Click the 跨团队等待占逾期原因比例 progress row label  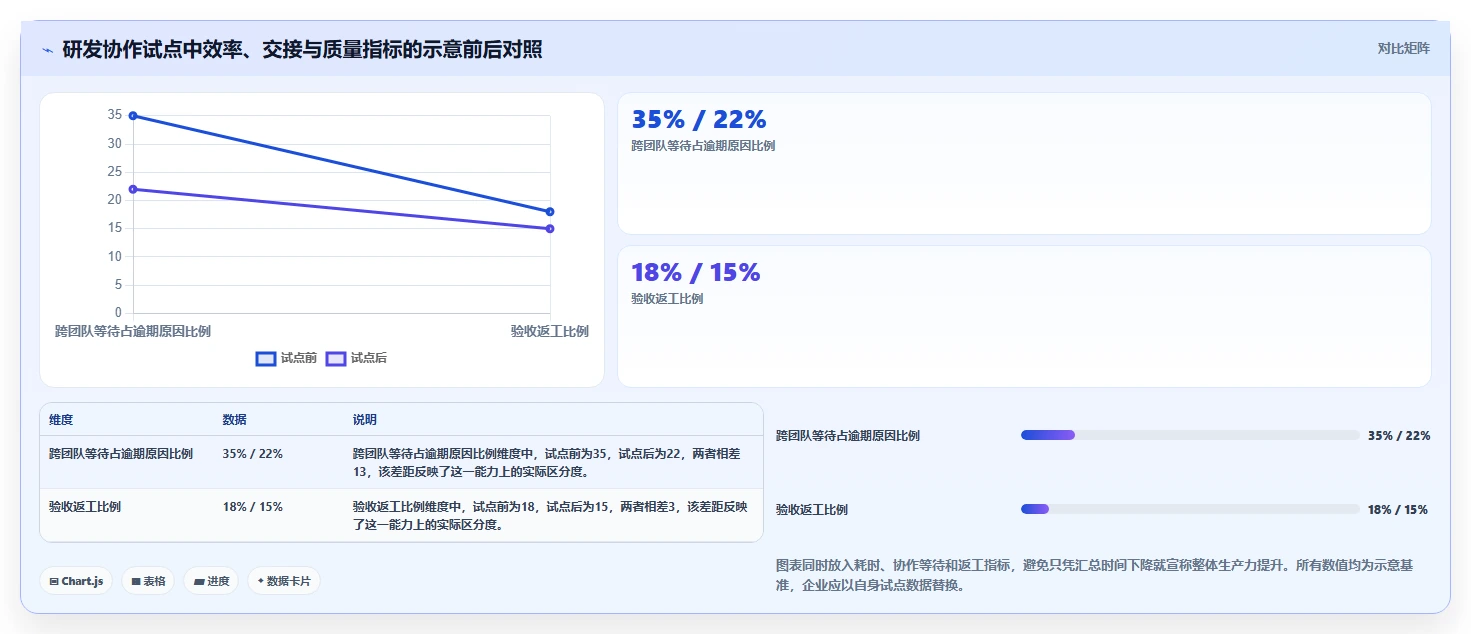click(x=848, y=436)
